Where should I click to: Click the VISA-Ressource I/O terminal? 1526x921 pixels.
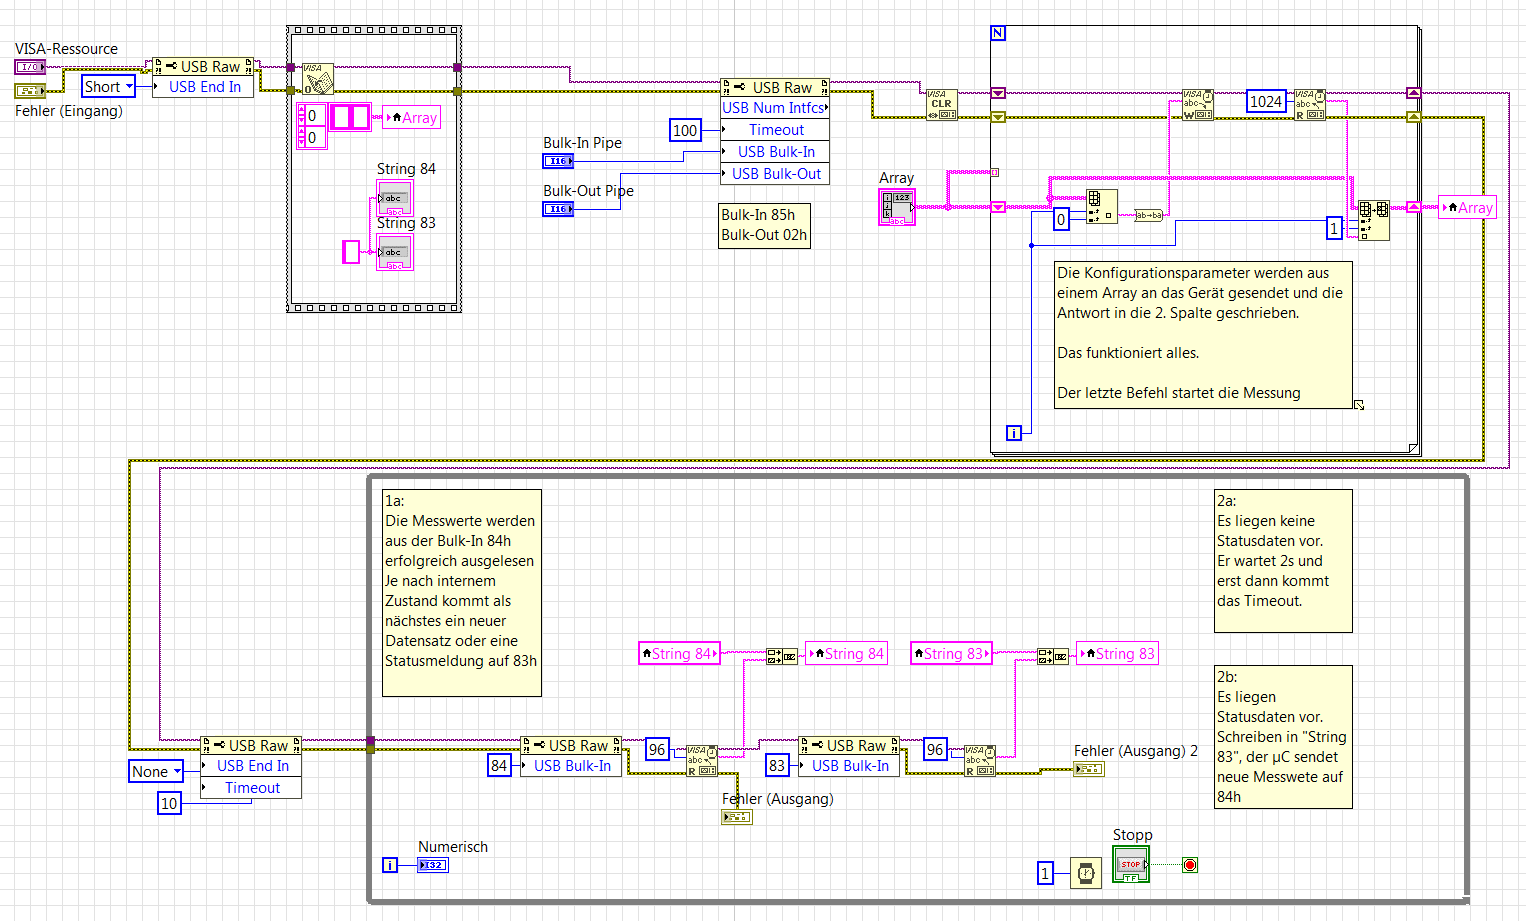pos(30,67)
